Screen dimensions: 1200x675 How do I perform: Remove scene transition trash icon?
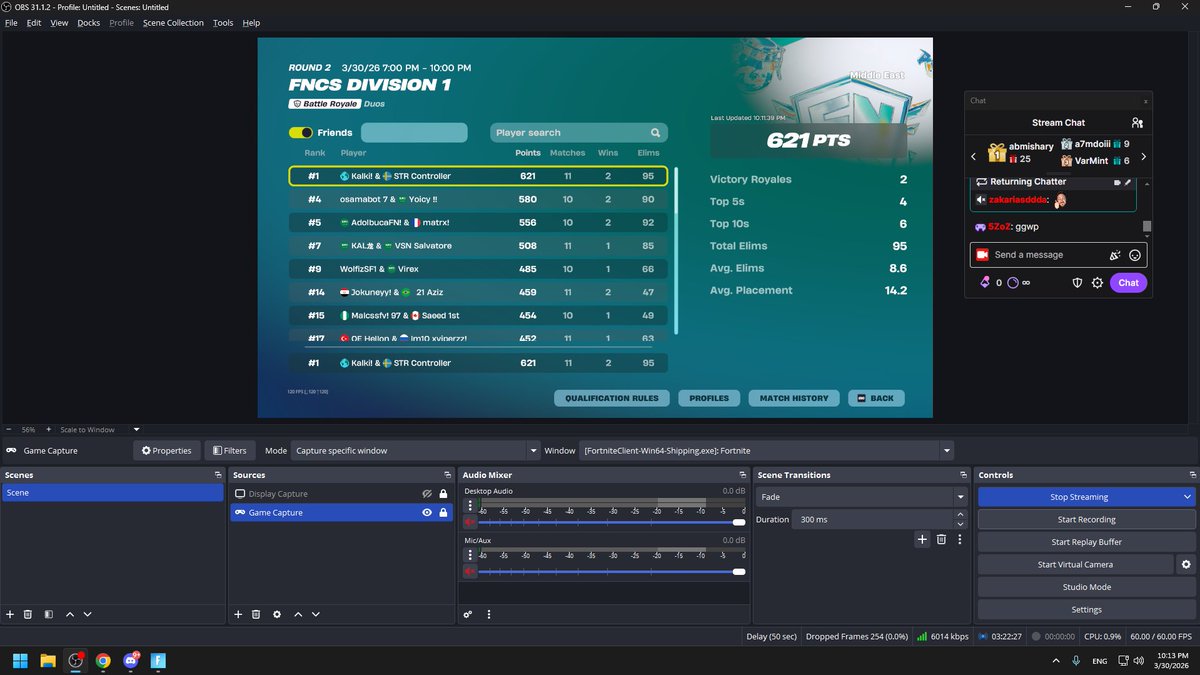pyautogui.click(x=941, y=539)
